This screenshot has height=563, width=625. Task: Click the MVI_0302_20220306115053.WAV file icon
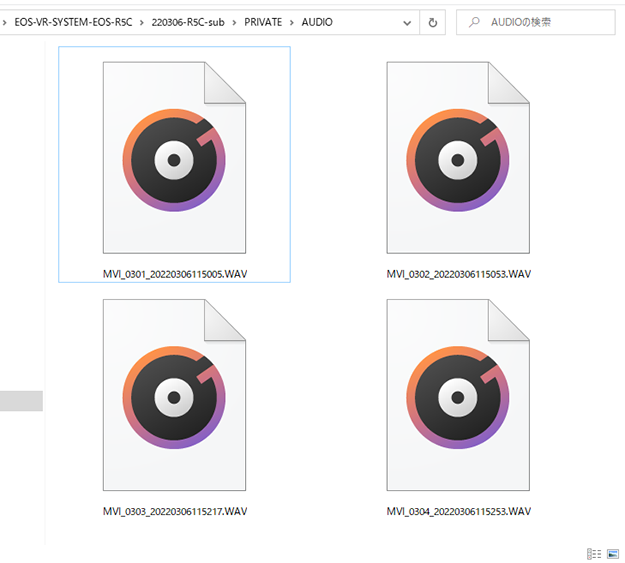(458, 158)
